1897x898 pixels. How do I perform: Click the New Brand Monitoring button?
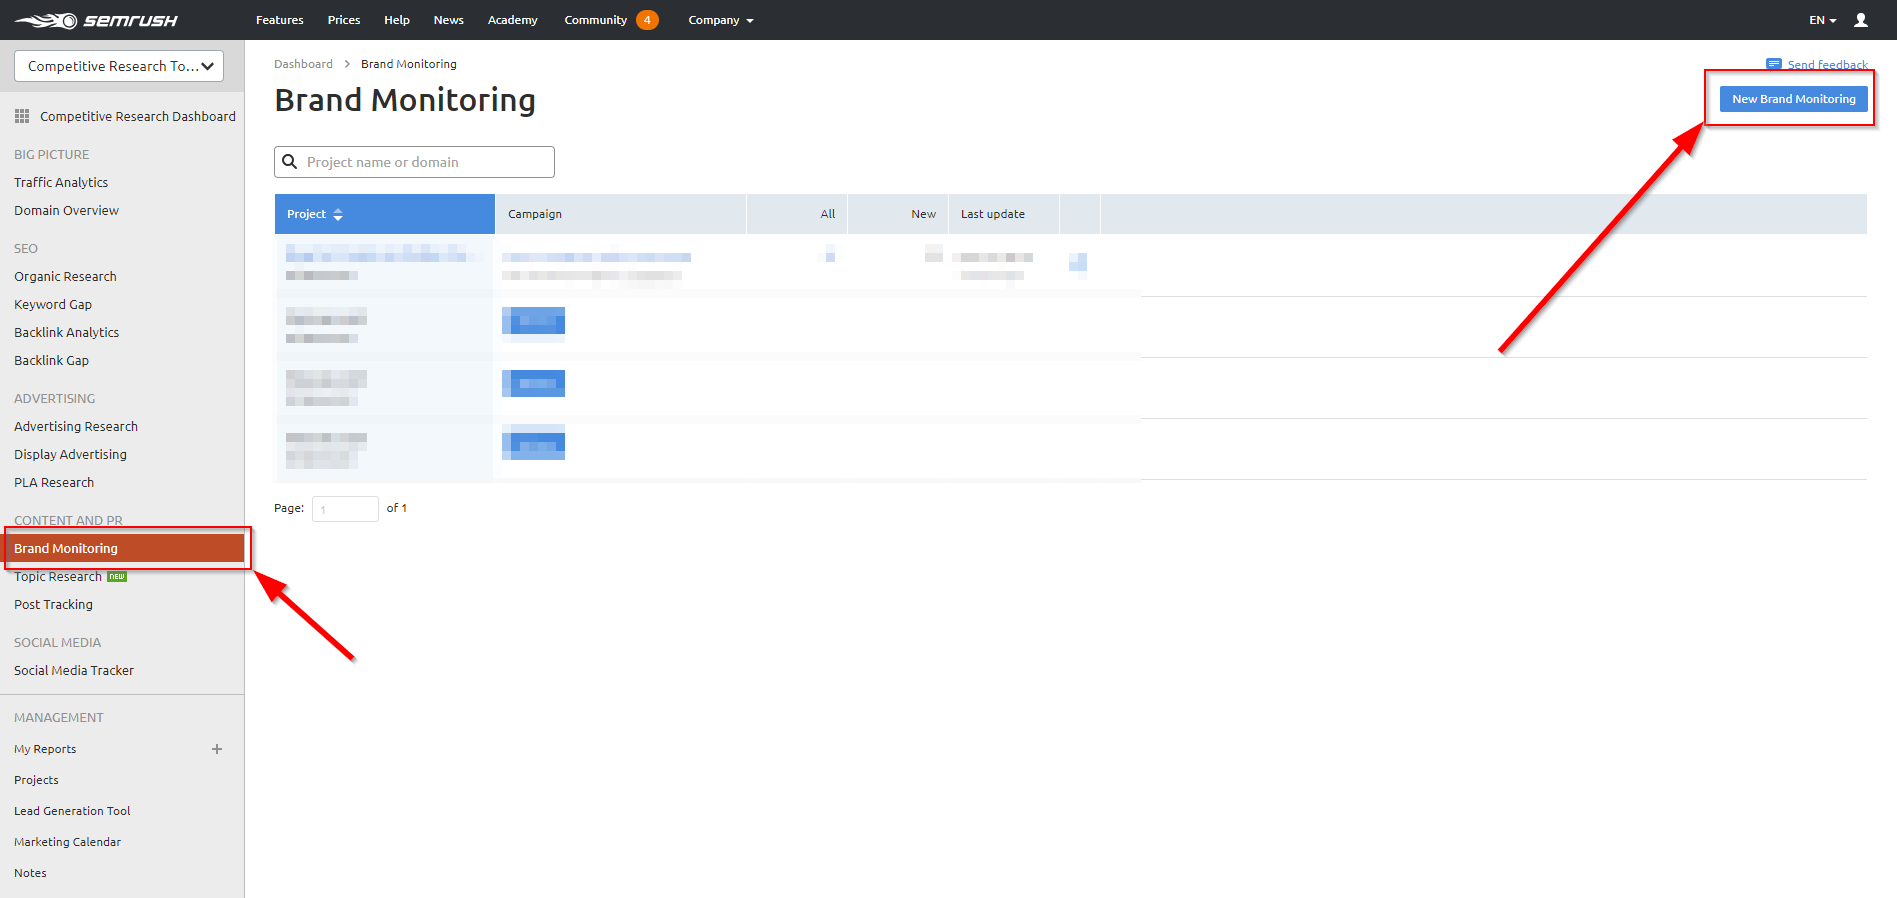(x=1793, y=99)
